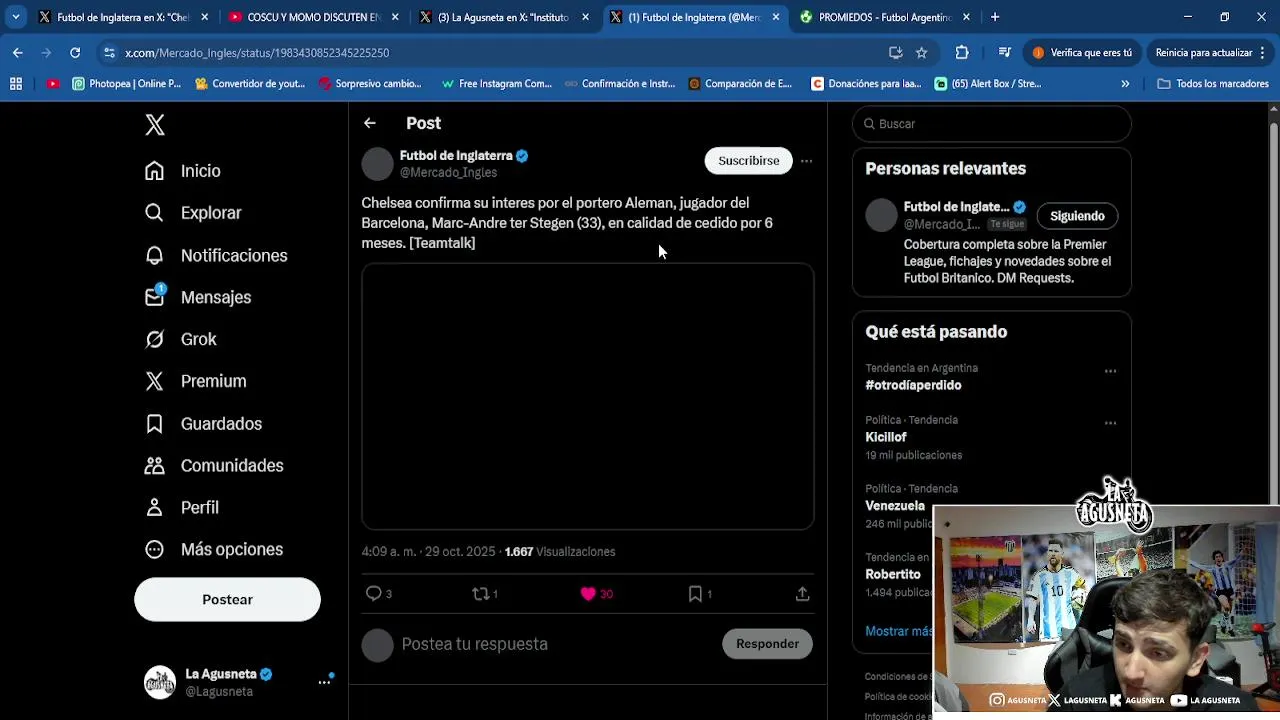Open the browser extensions puzzle icon
The width and height of the screenshot is (1280, 720).
pyautogui.click(x=962, y=53)
